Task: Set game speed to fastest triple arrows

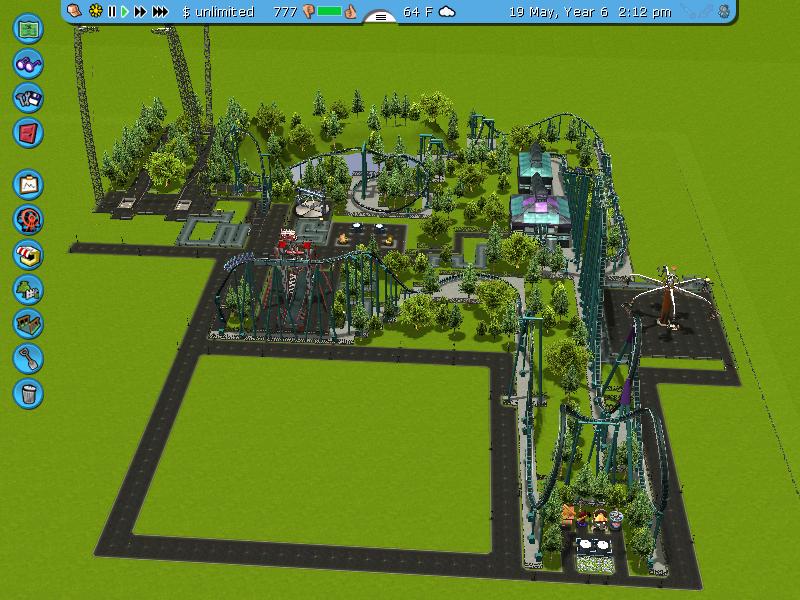Action: point(160,11)
